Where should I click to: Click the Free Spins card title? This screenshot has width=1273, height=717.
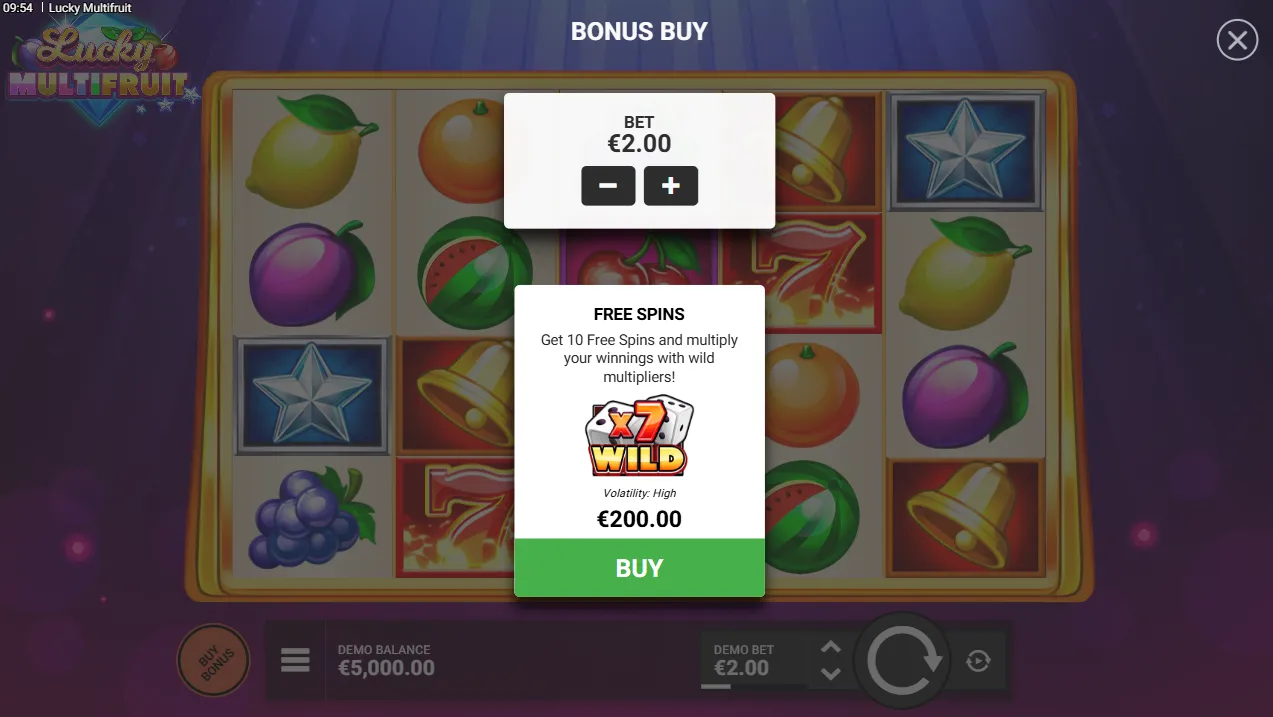[x=639, y=314]
